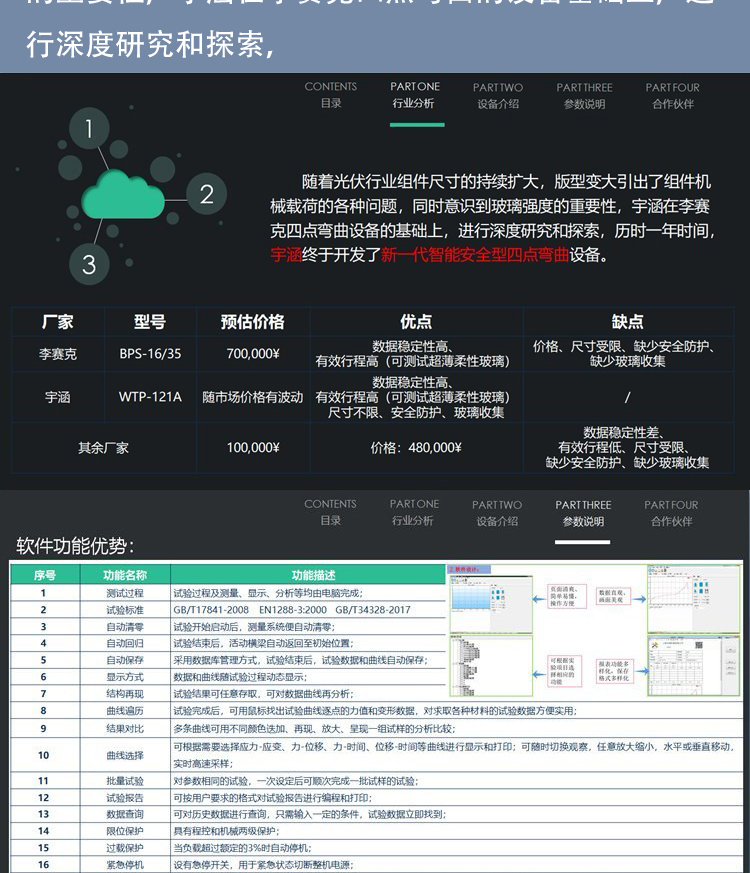Click the 700,000¥ price cell
750x873 pixels.
tap(252, 354)
